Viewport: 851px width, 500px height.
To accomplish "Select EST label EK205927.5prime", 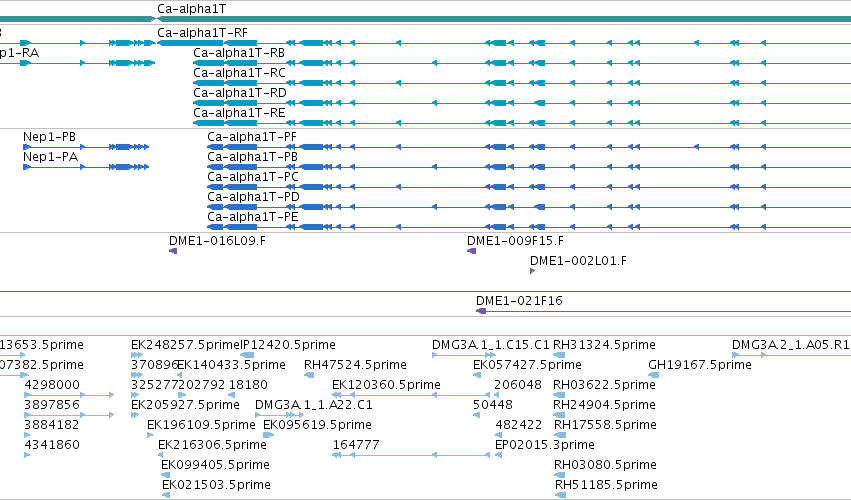I will 185,406.
